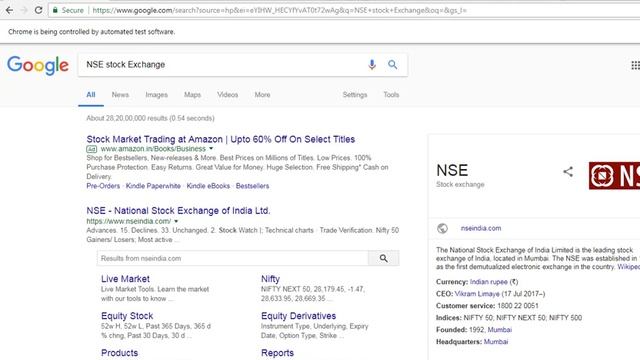Viewport: 640px width, 360px height.
Task: Click the Ad badge on Amazon result
Action: (x=91, y=149)
